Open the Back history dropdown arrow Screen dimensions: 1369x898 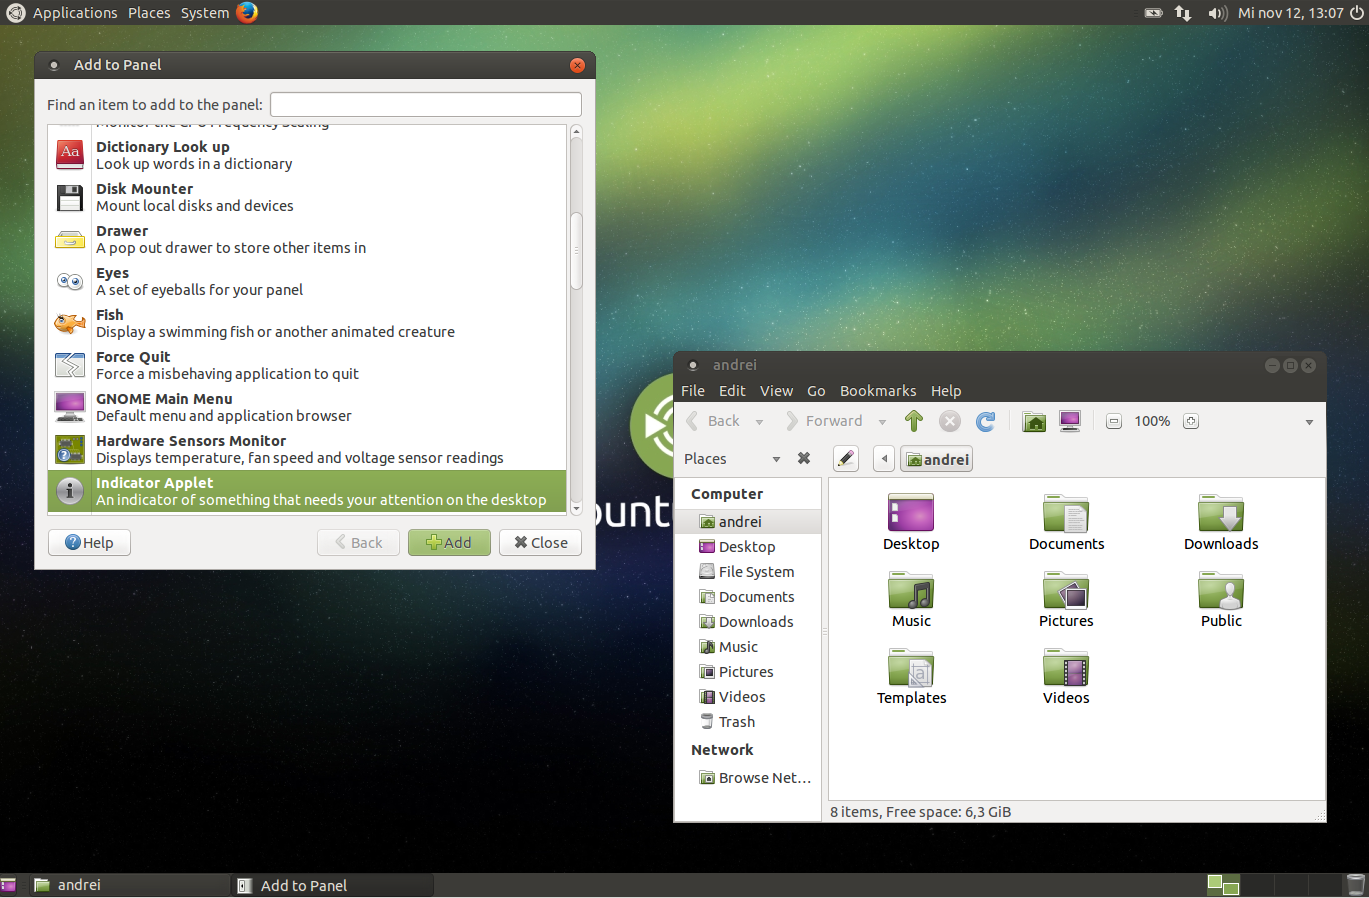(759, 422)
